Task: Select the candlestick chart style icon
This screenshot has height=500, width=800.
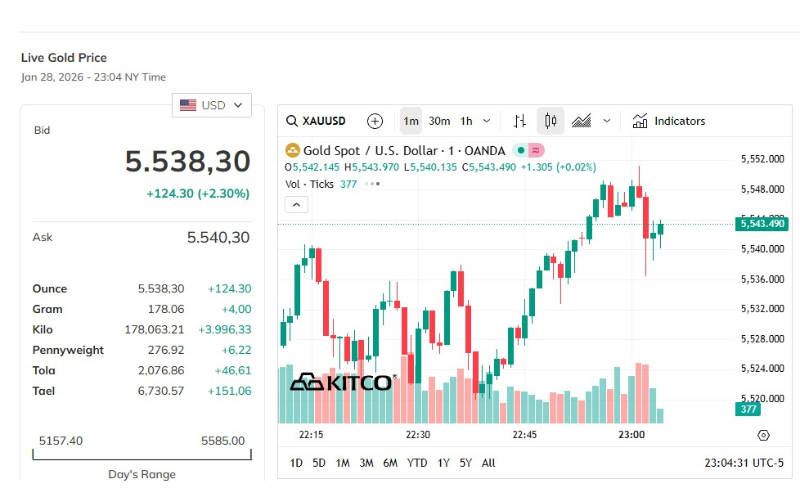Action: click(x=551, y=121)
